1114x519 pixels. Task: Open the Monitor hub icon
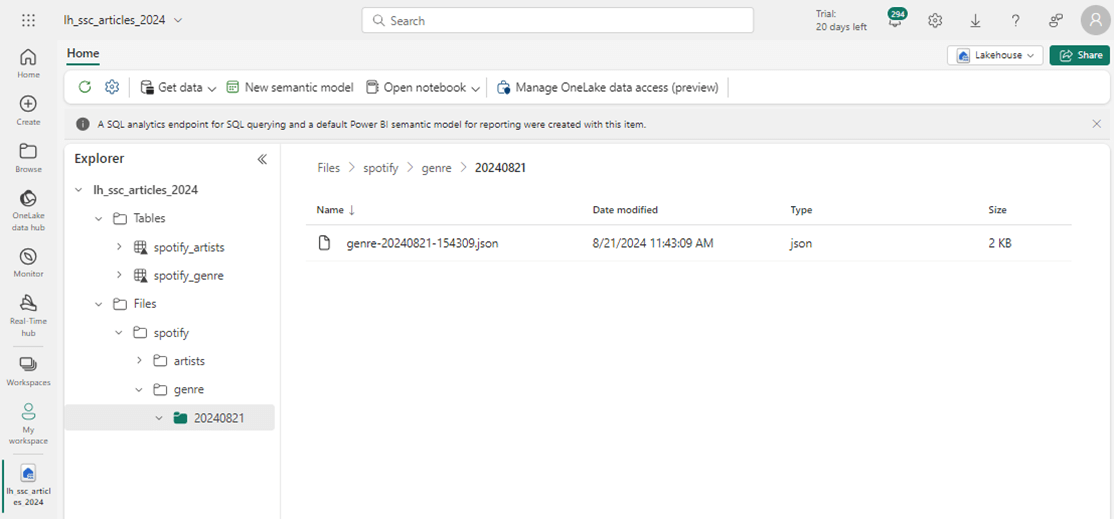[28, 262]
